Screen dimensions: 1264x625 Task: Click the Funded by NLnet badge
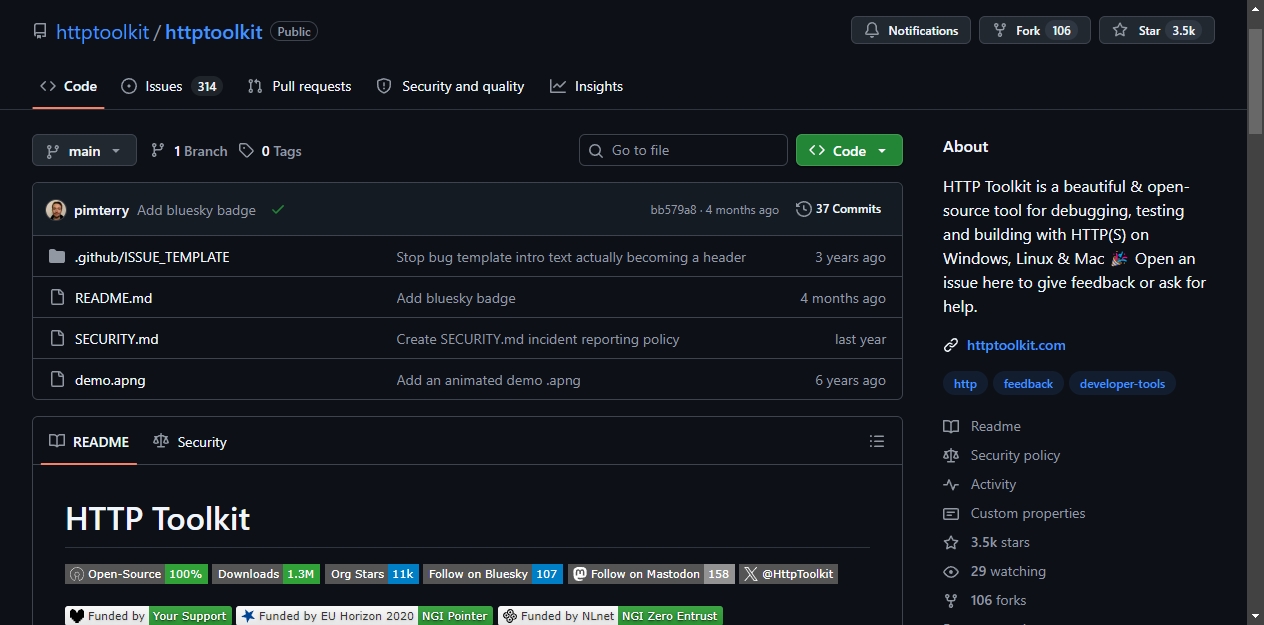610,615
